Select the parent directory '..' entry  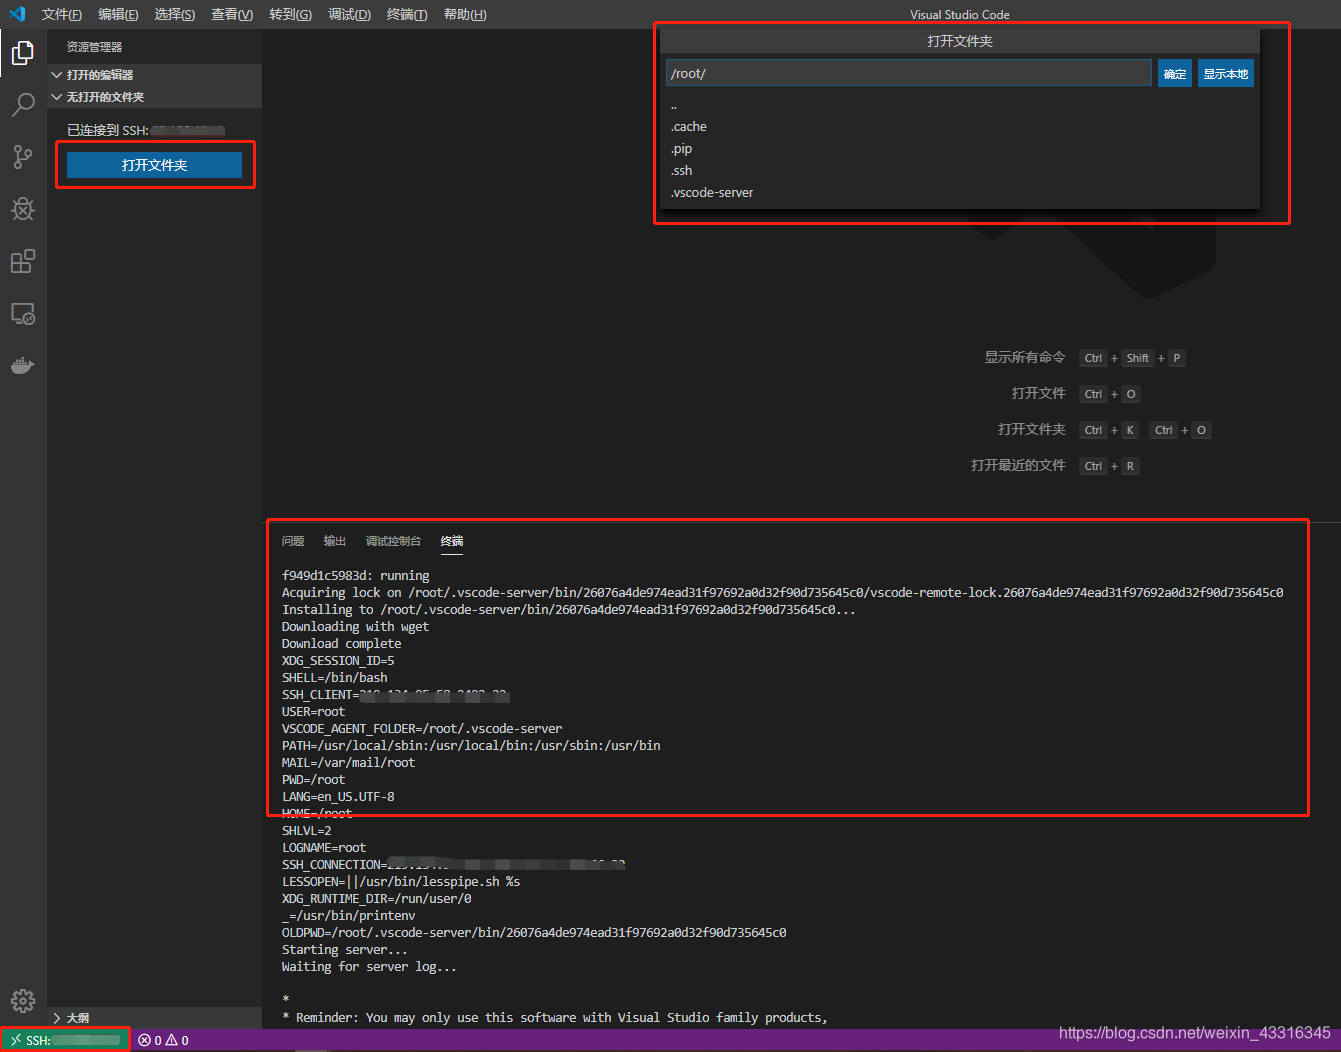[x=959, y=105]
